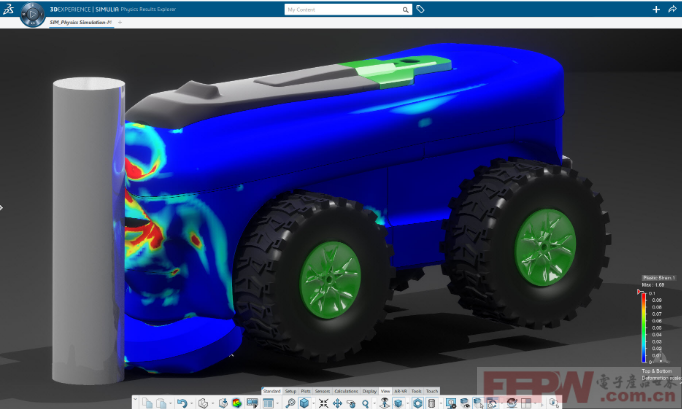Click the gray cylinder pole in the 3D scene

[x=88, y=231]
